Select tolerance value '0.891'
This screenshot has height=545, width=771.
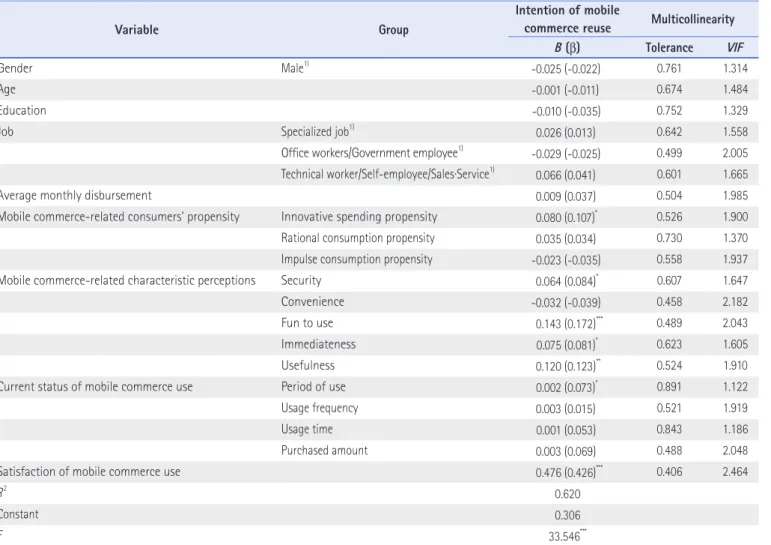(669, 387)
